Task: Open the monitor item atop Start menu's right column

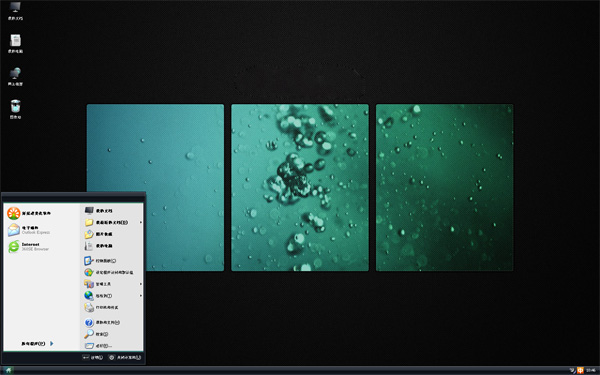Action: coord(98,210)
